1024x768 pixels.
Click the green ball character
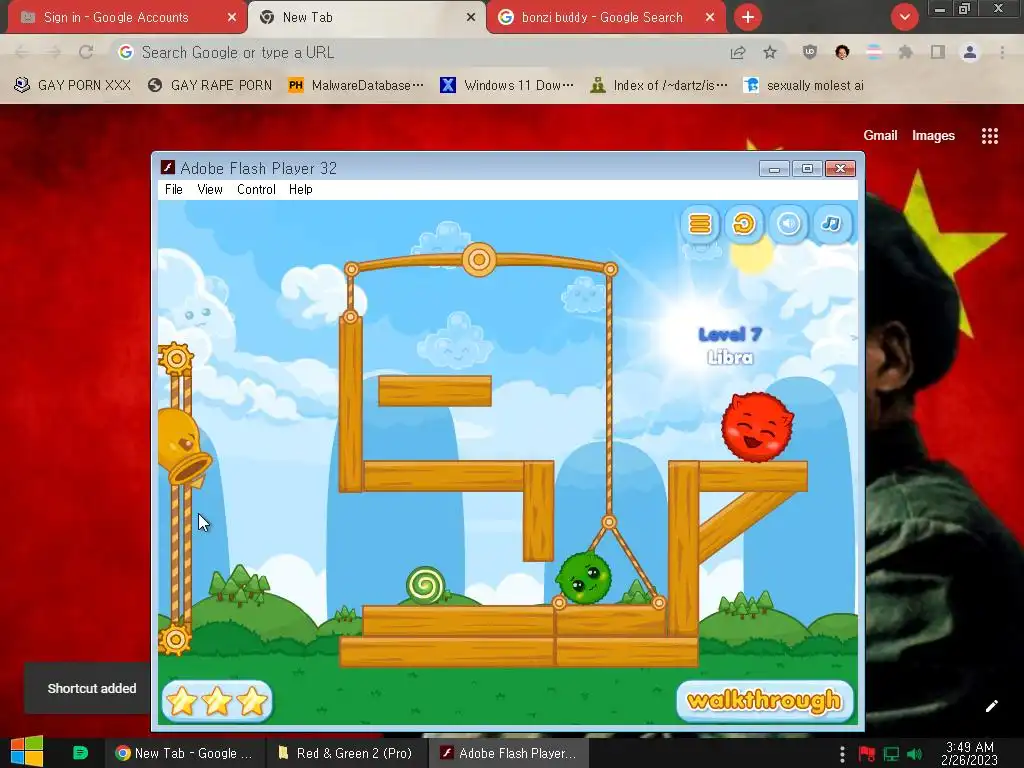[x=584, y=578]
